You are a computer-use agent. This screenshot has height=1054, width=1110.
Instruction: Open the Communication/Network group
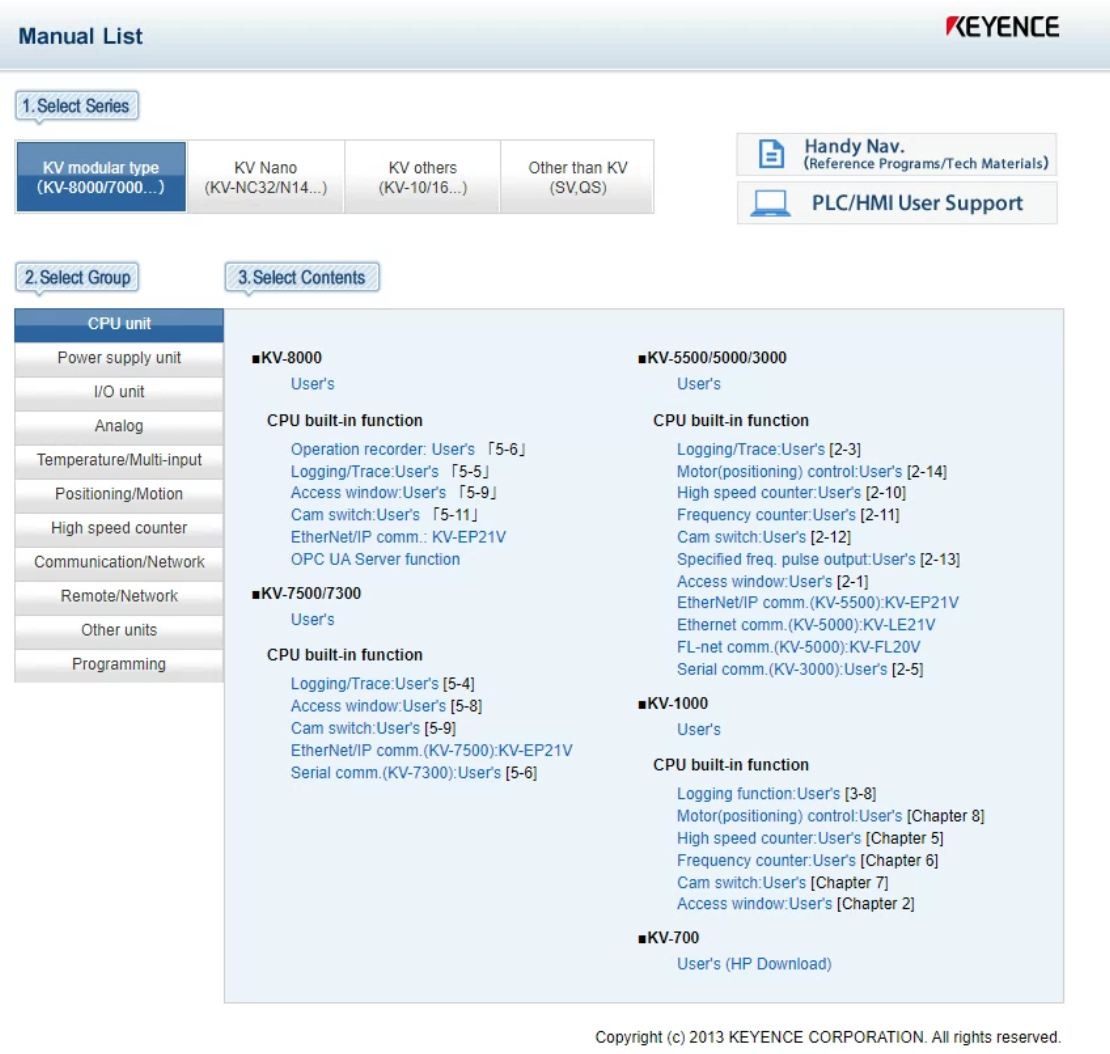(x=119, y=562)
